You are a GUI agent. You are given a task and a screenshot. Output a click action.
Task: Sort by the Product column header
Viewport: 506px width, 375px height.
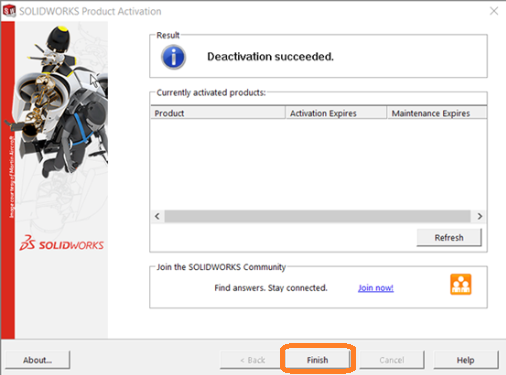click(x=218, y=113)
